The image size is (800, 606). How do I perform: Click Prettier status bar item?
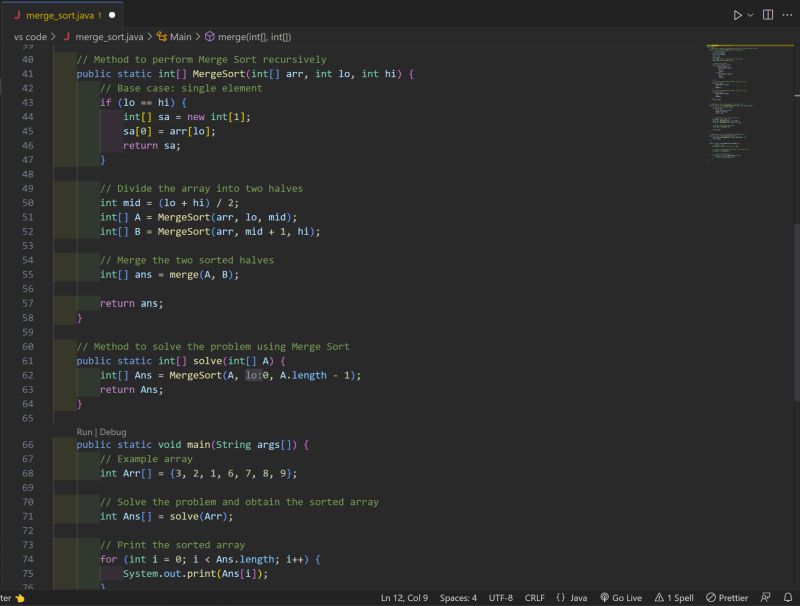[727, 598]
